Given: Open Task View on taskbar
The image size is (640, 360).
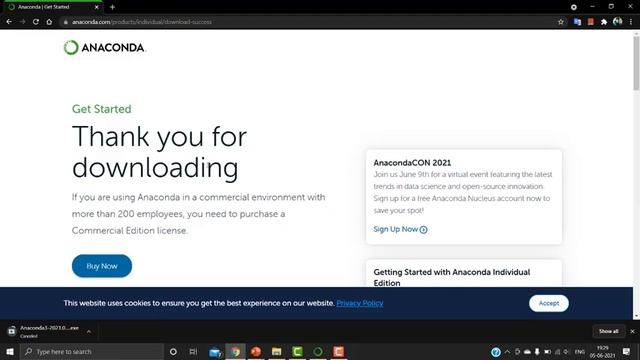Looking at the screenshot, I should [x=193, y=351].
